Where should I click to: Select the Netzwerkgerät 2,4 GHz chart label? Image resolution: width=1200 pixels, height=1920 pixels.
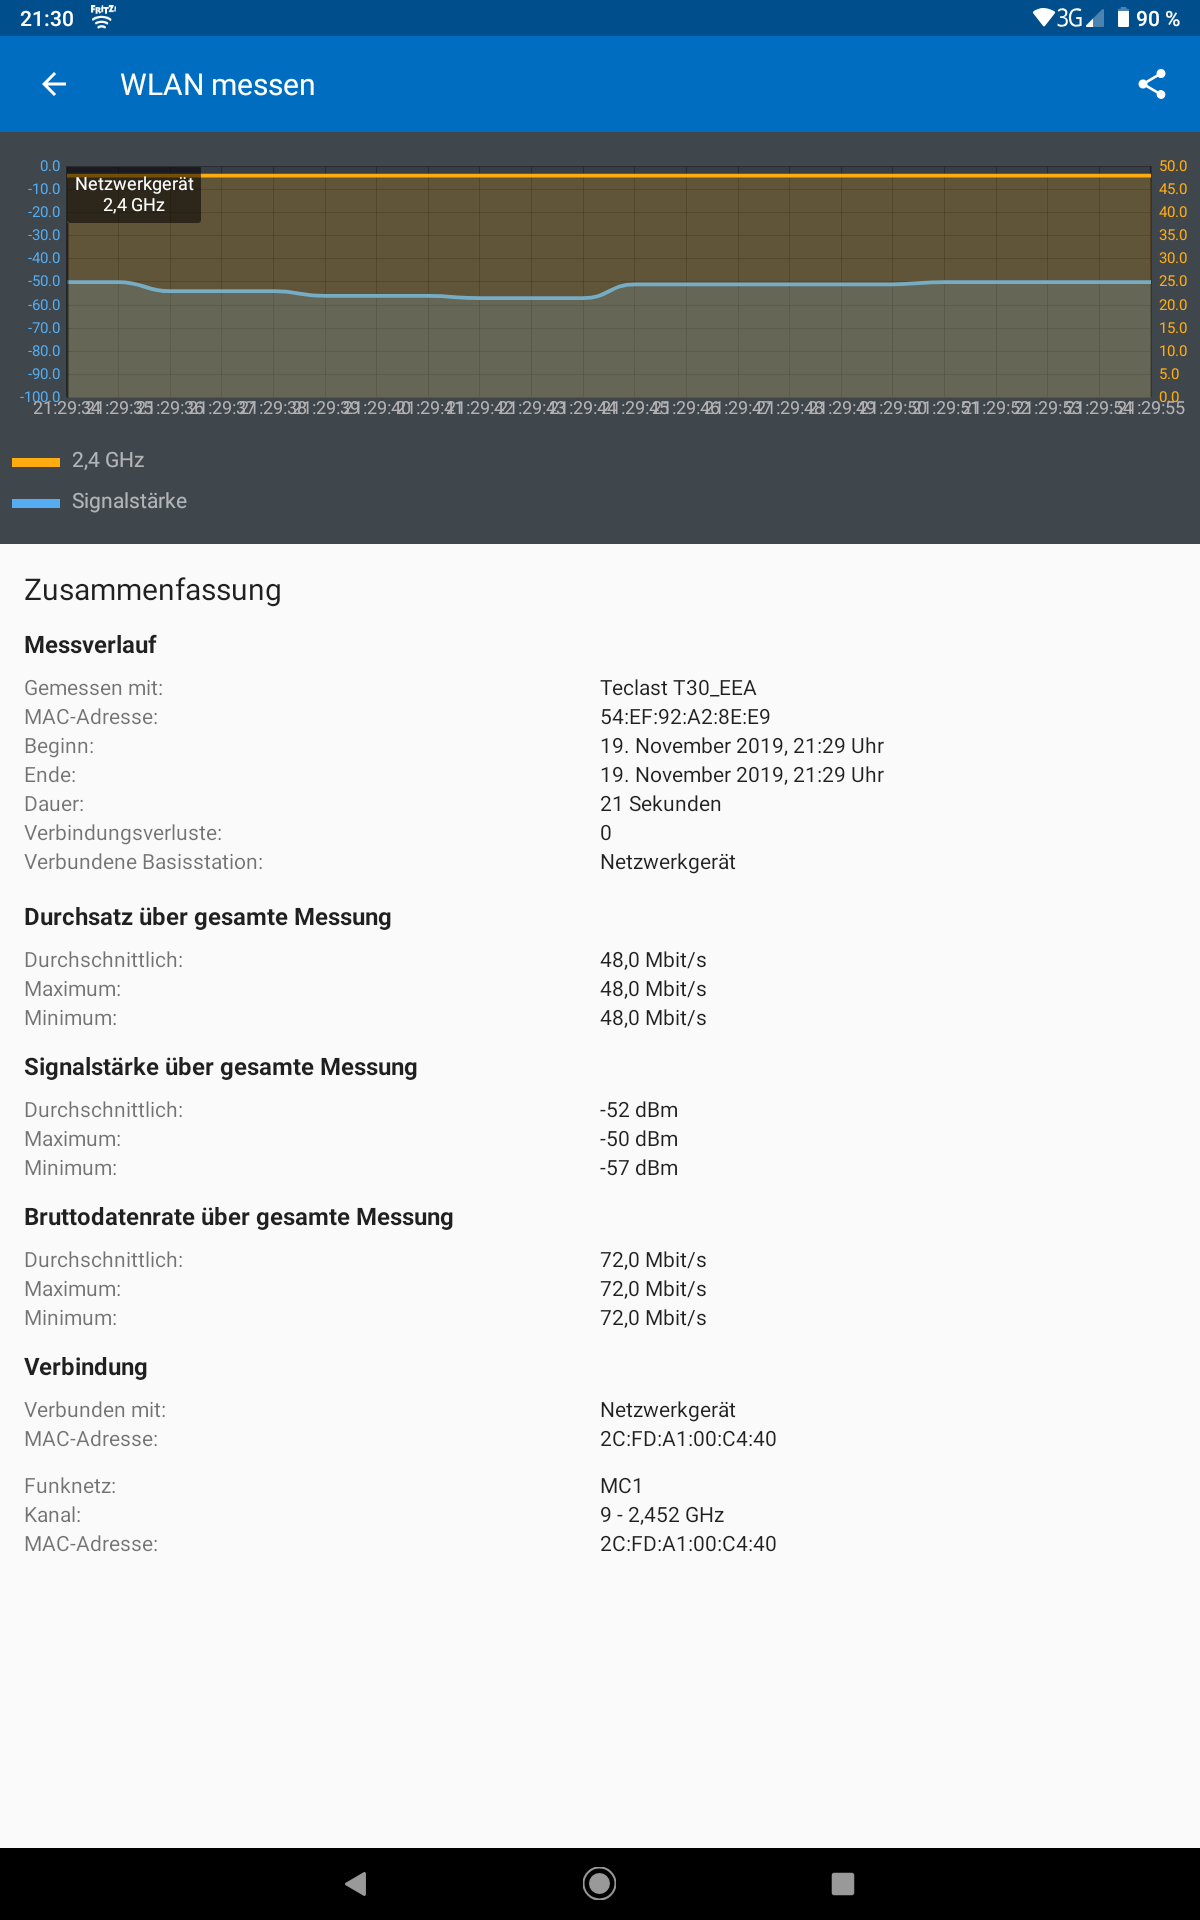tap(134, 195)
